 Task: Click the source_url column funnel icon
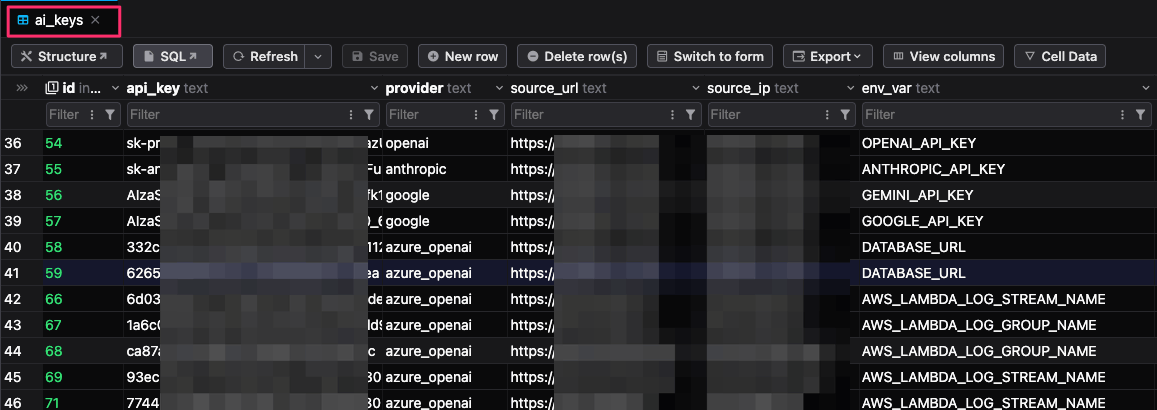pyautogui.click(x=691, y=114)
